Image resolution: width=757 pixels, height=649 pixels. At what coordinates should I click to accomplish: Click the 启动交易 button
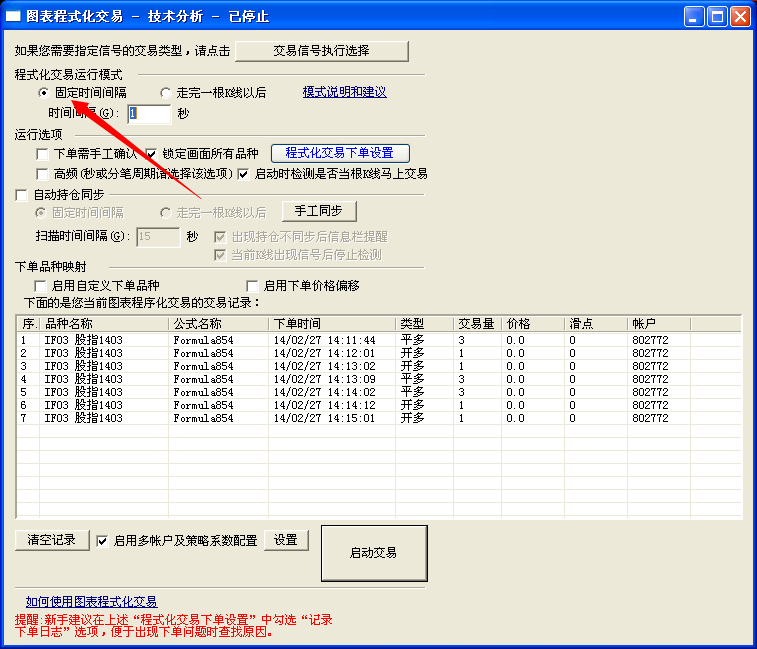pos(374,553)
